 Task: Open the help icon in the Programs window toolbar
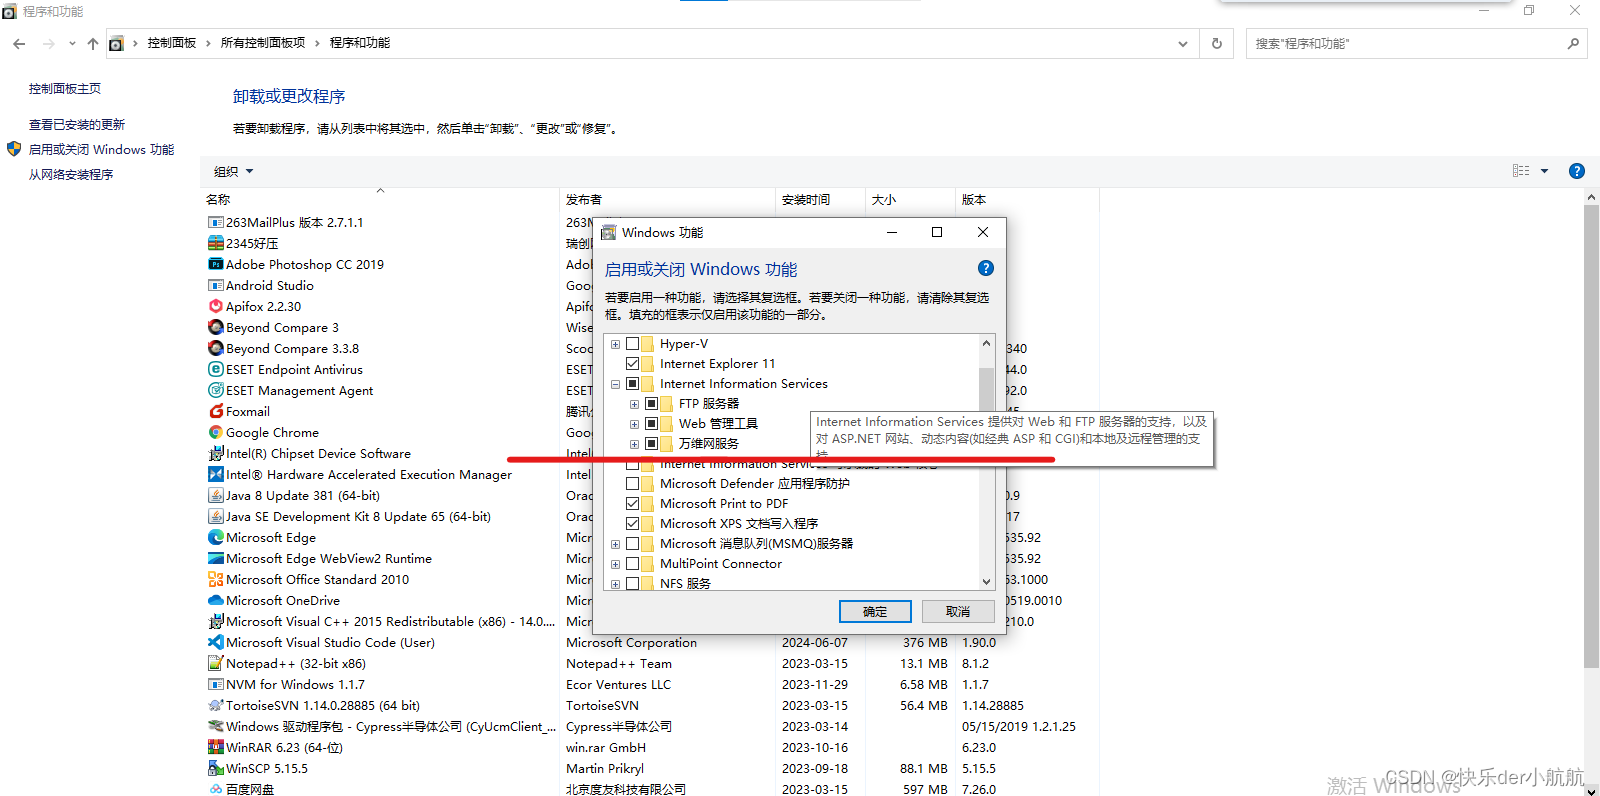pos(1577,171)
